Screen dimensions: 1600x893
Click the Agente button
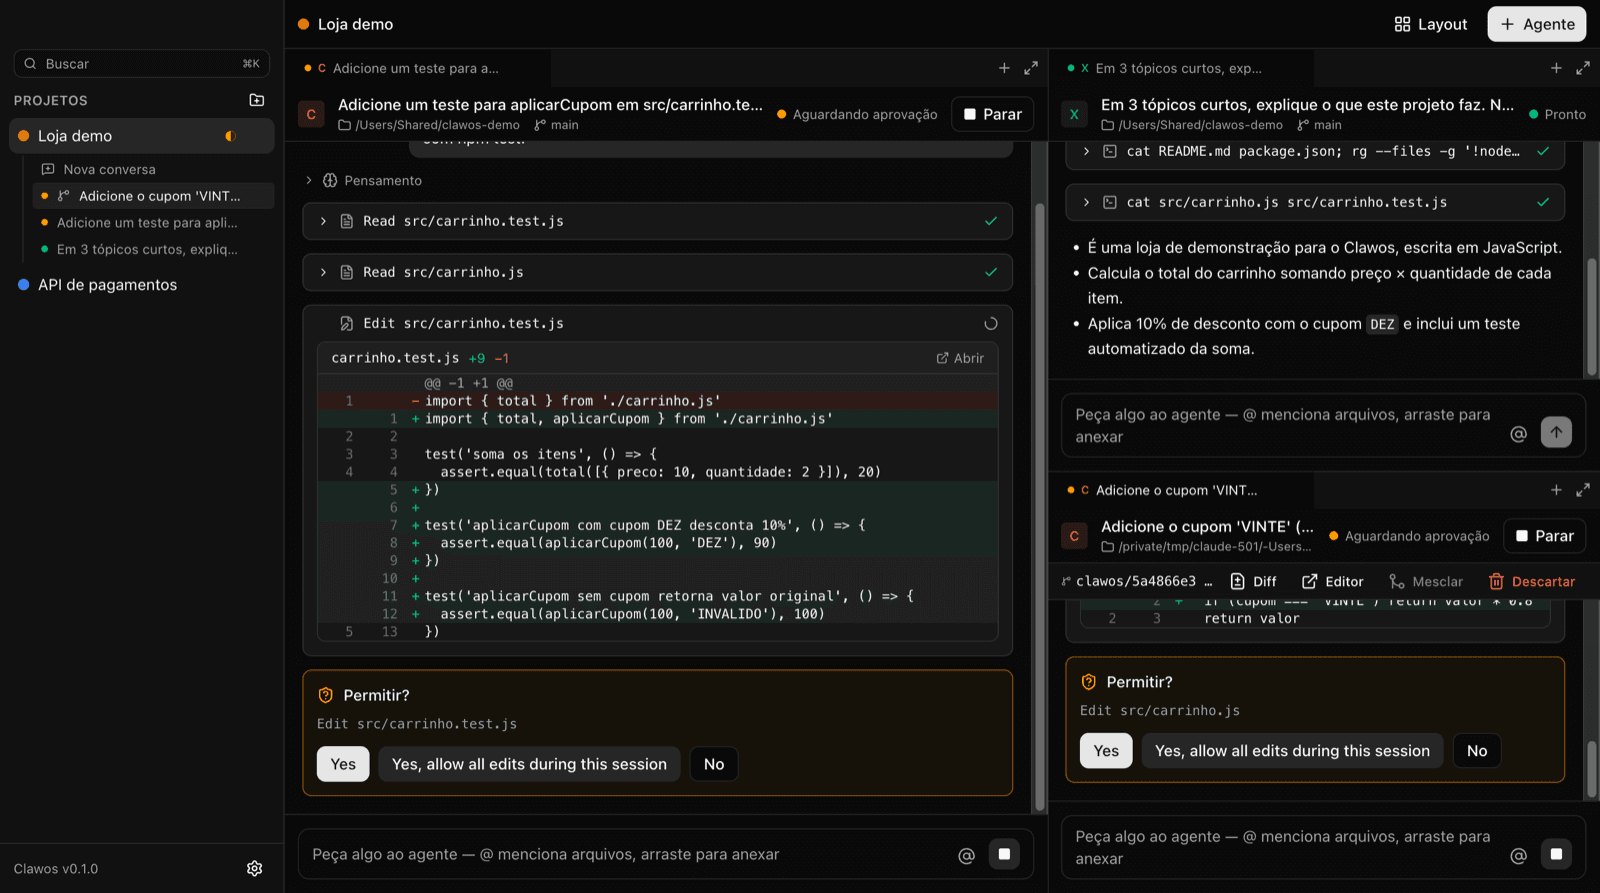coord(1537,24)
